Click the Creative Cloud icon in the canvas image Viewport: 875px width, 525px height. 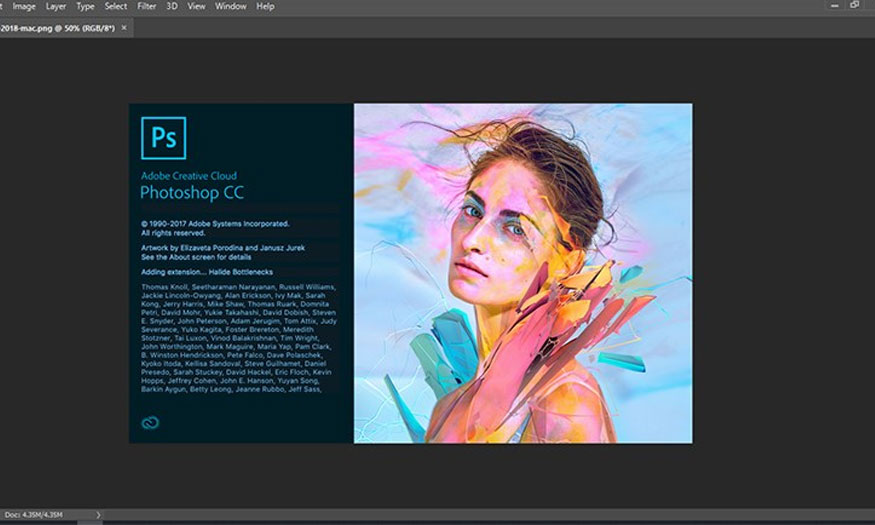(x=150, y=423)
